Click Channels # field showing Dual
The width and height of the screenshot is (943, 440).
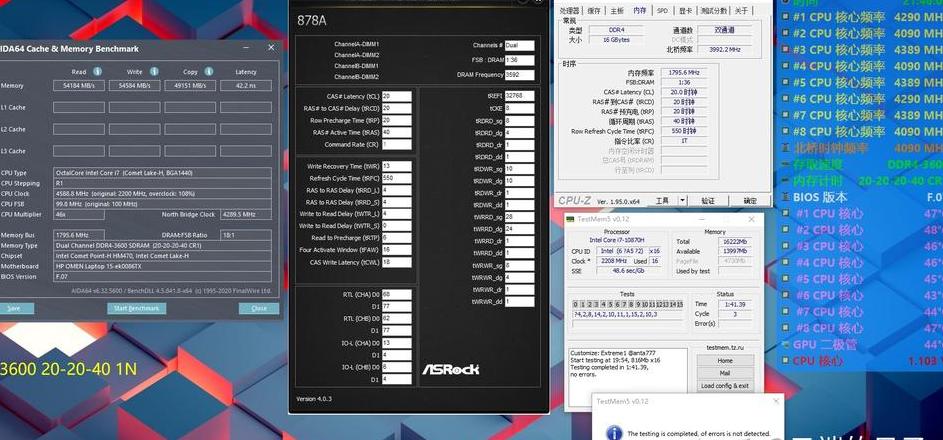[x=520, y=45]
